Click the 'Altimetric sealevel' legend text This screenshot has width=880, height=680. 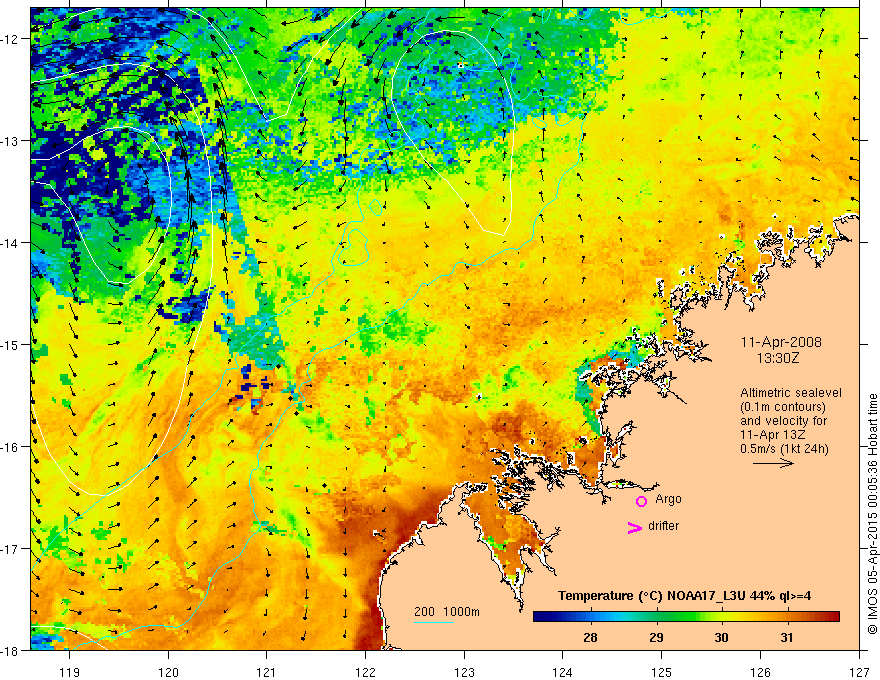coord(791,393)
